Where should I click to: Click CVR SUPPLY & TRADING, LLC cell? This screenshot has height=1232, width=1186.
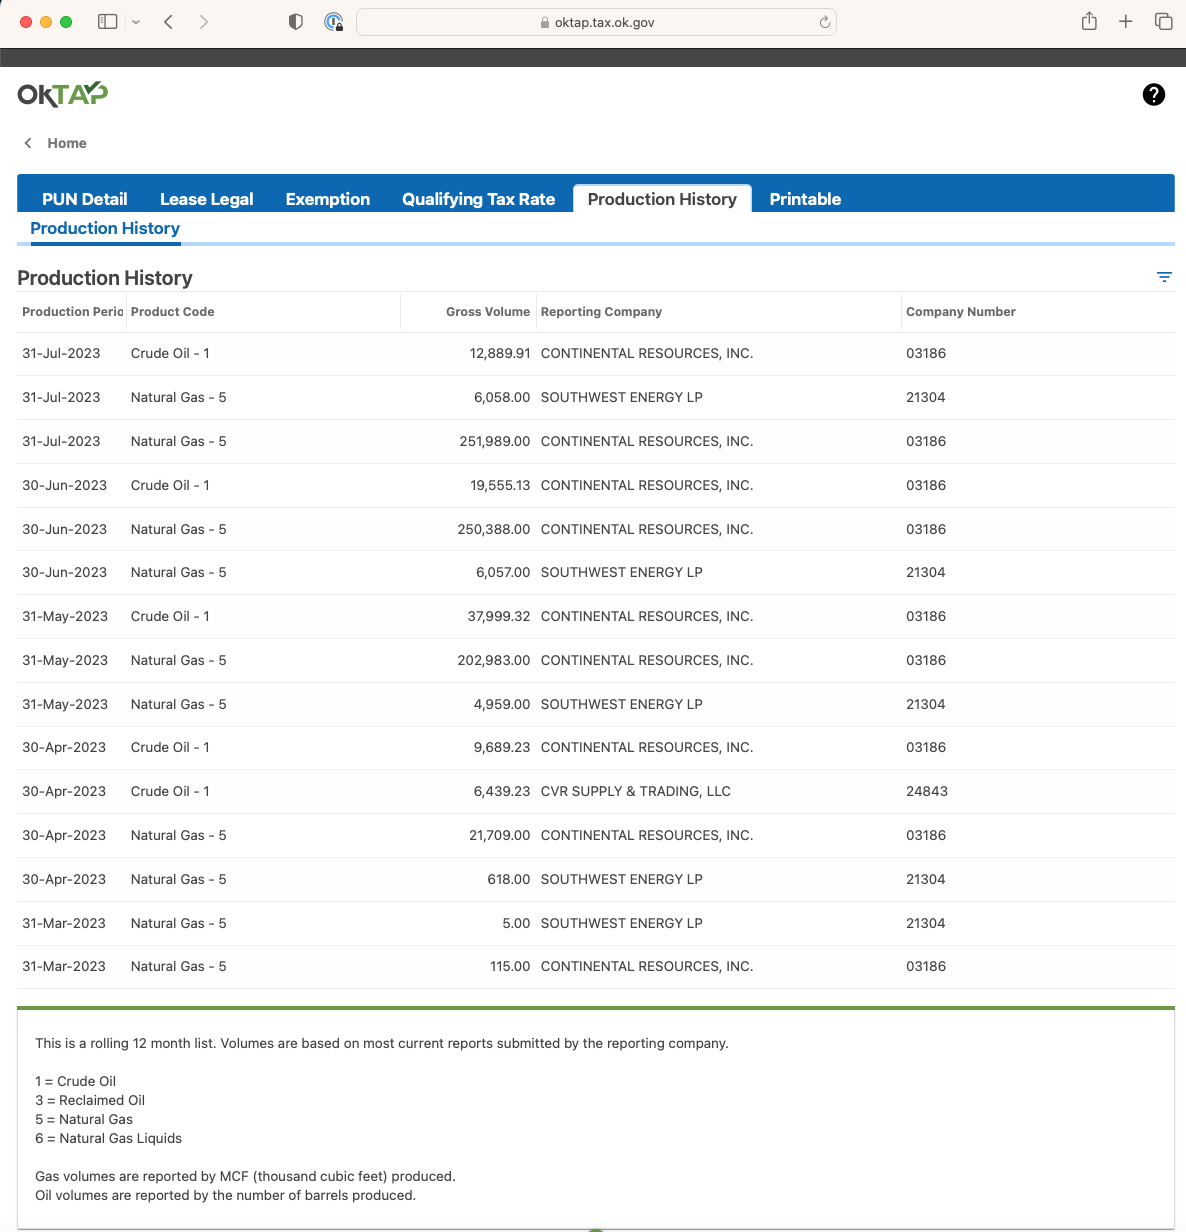(636, 791)
